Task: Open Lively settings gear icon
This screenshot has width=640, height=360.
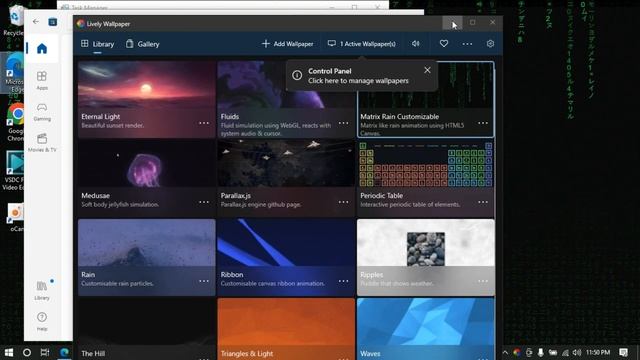Action: tap(490, 44)
